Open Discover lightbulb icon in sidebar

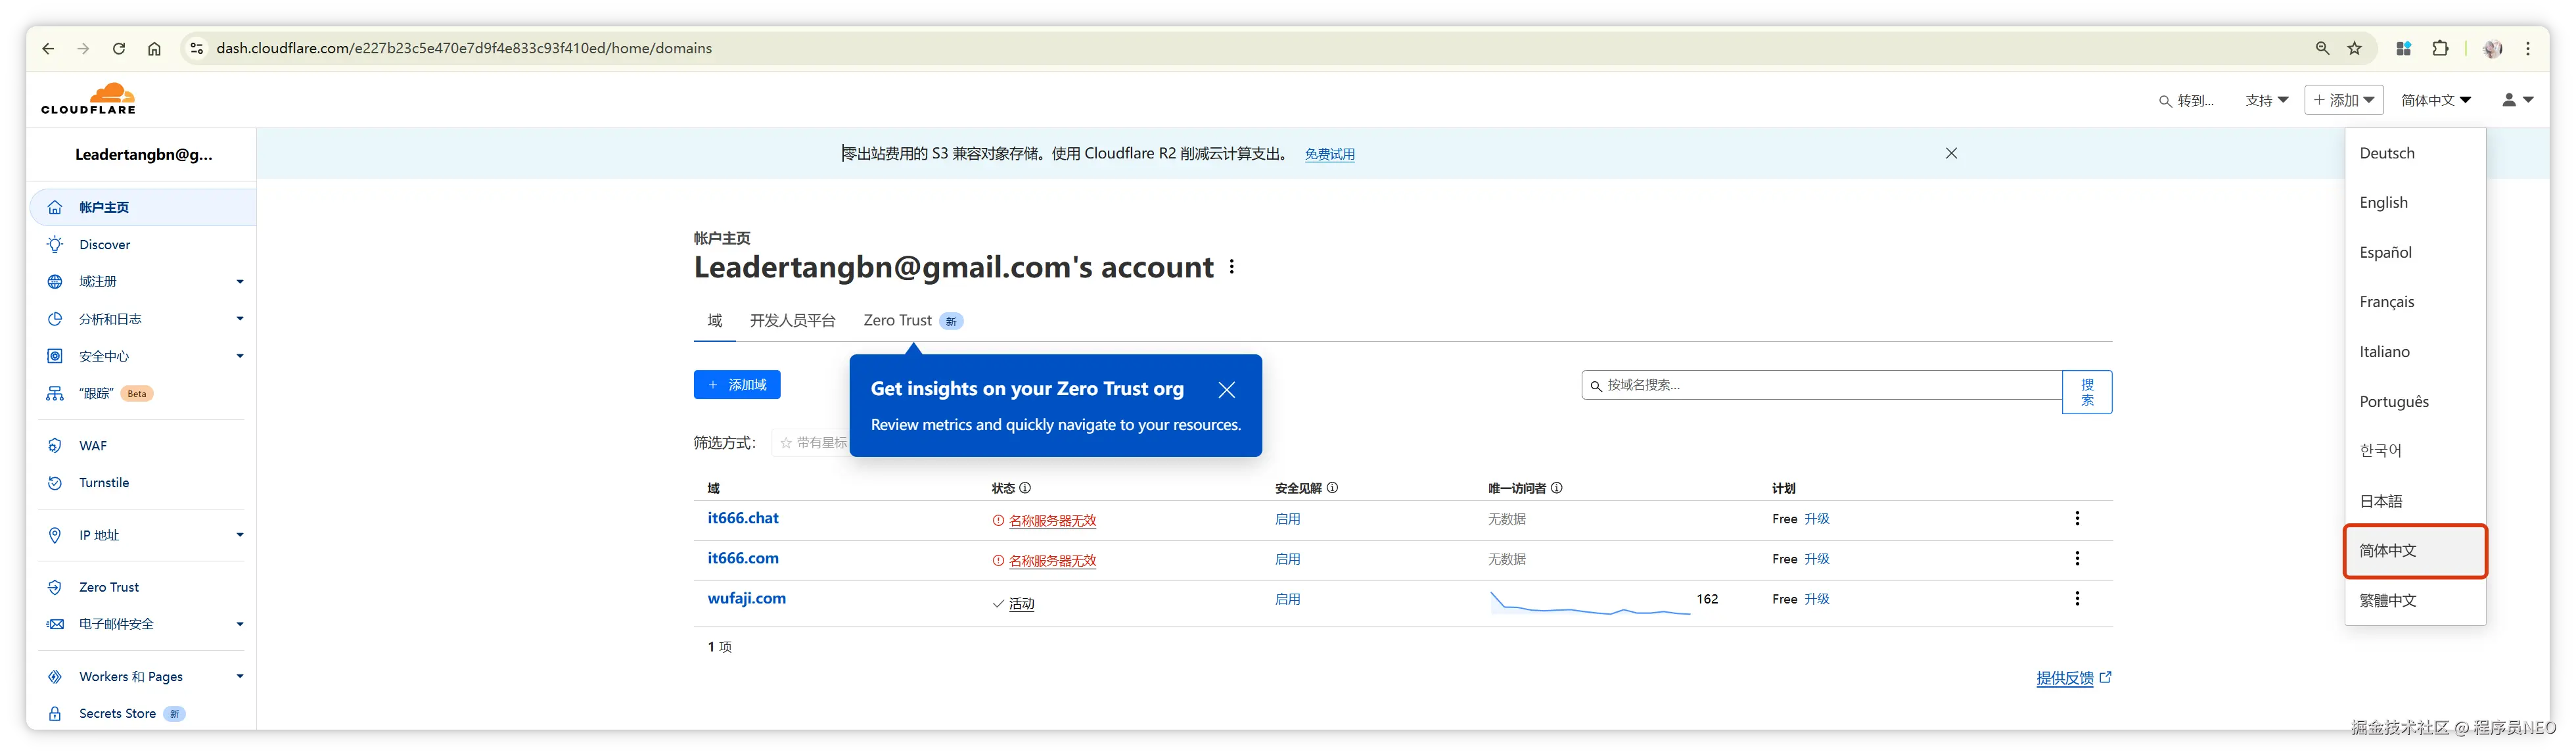pos(55,245)
